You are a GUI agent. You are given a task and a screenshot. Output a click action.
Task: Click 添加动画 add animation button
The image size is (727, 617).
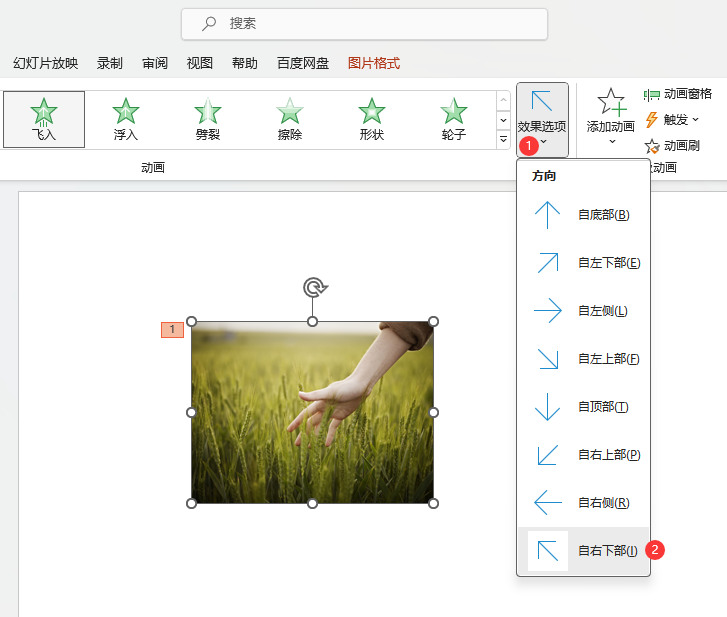(611, 116)
